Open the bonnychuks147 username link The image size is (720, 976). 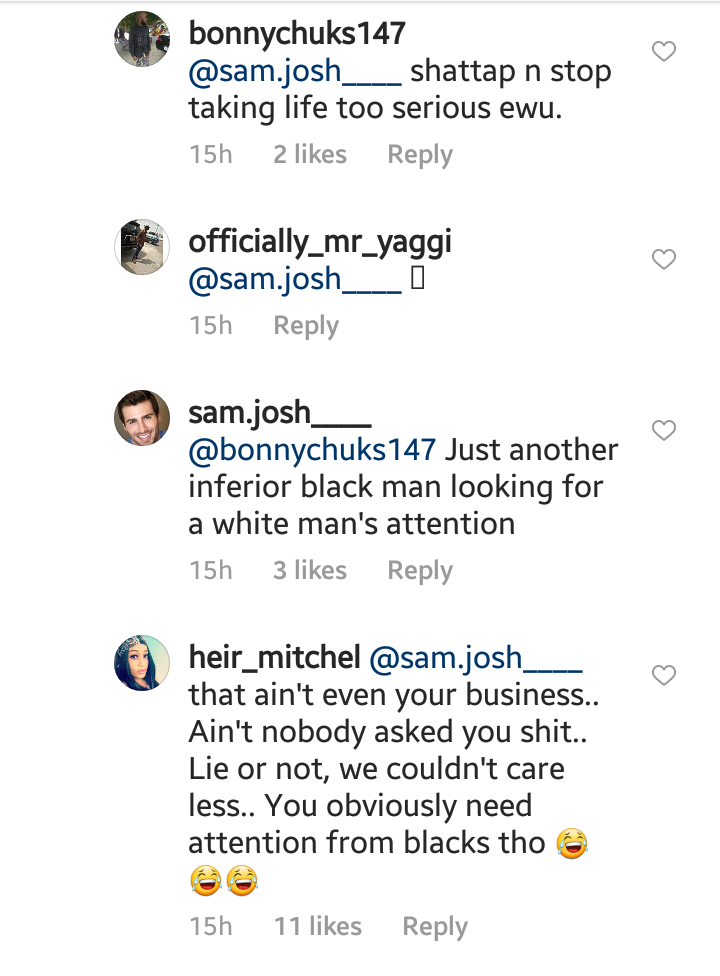click(x=297, y=33)
